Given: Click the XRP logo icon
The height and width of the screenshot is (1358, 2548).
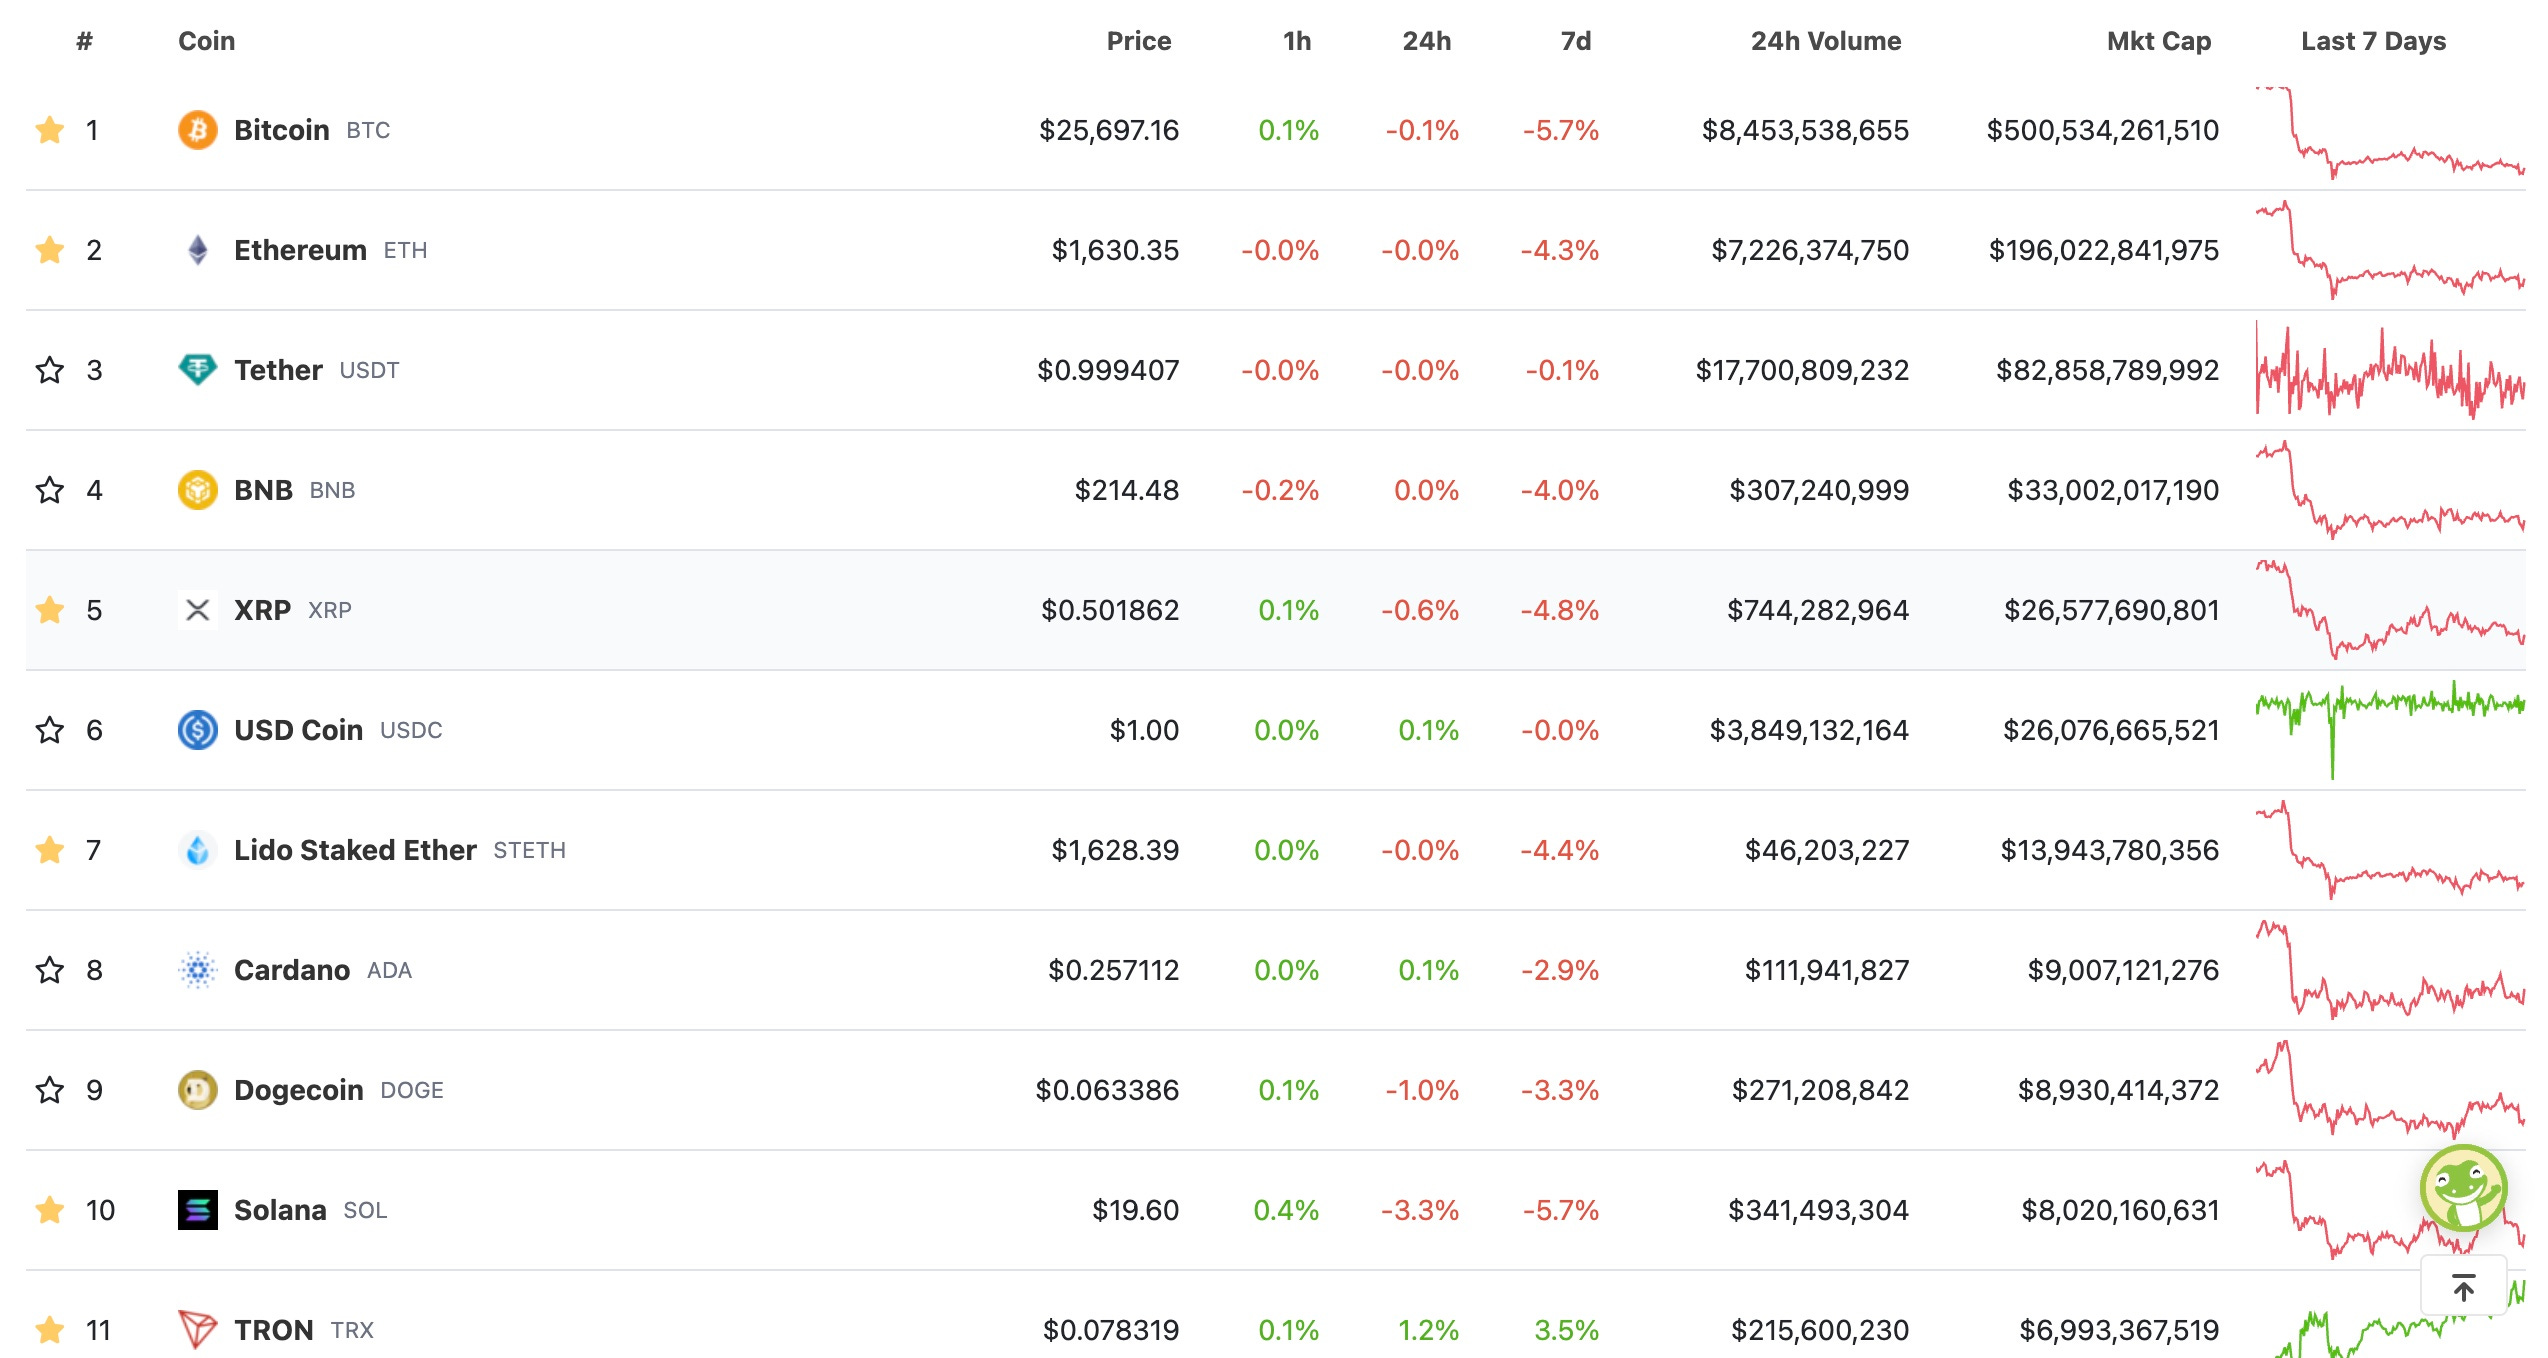Looking at the screenshot, I should tap(198, 610).
